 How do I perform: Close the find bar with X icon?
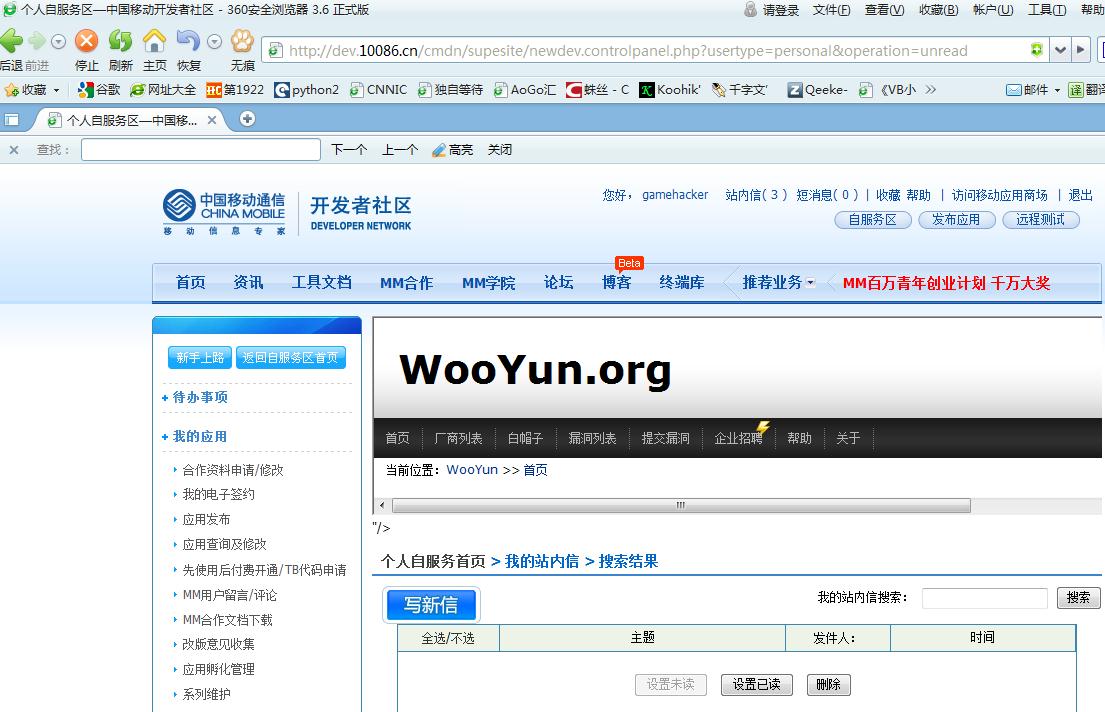(14, 149)
